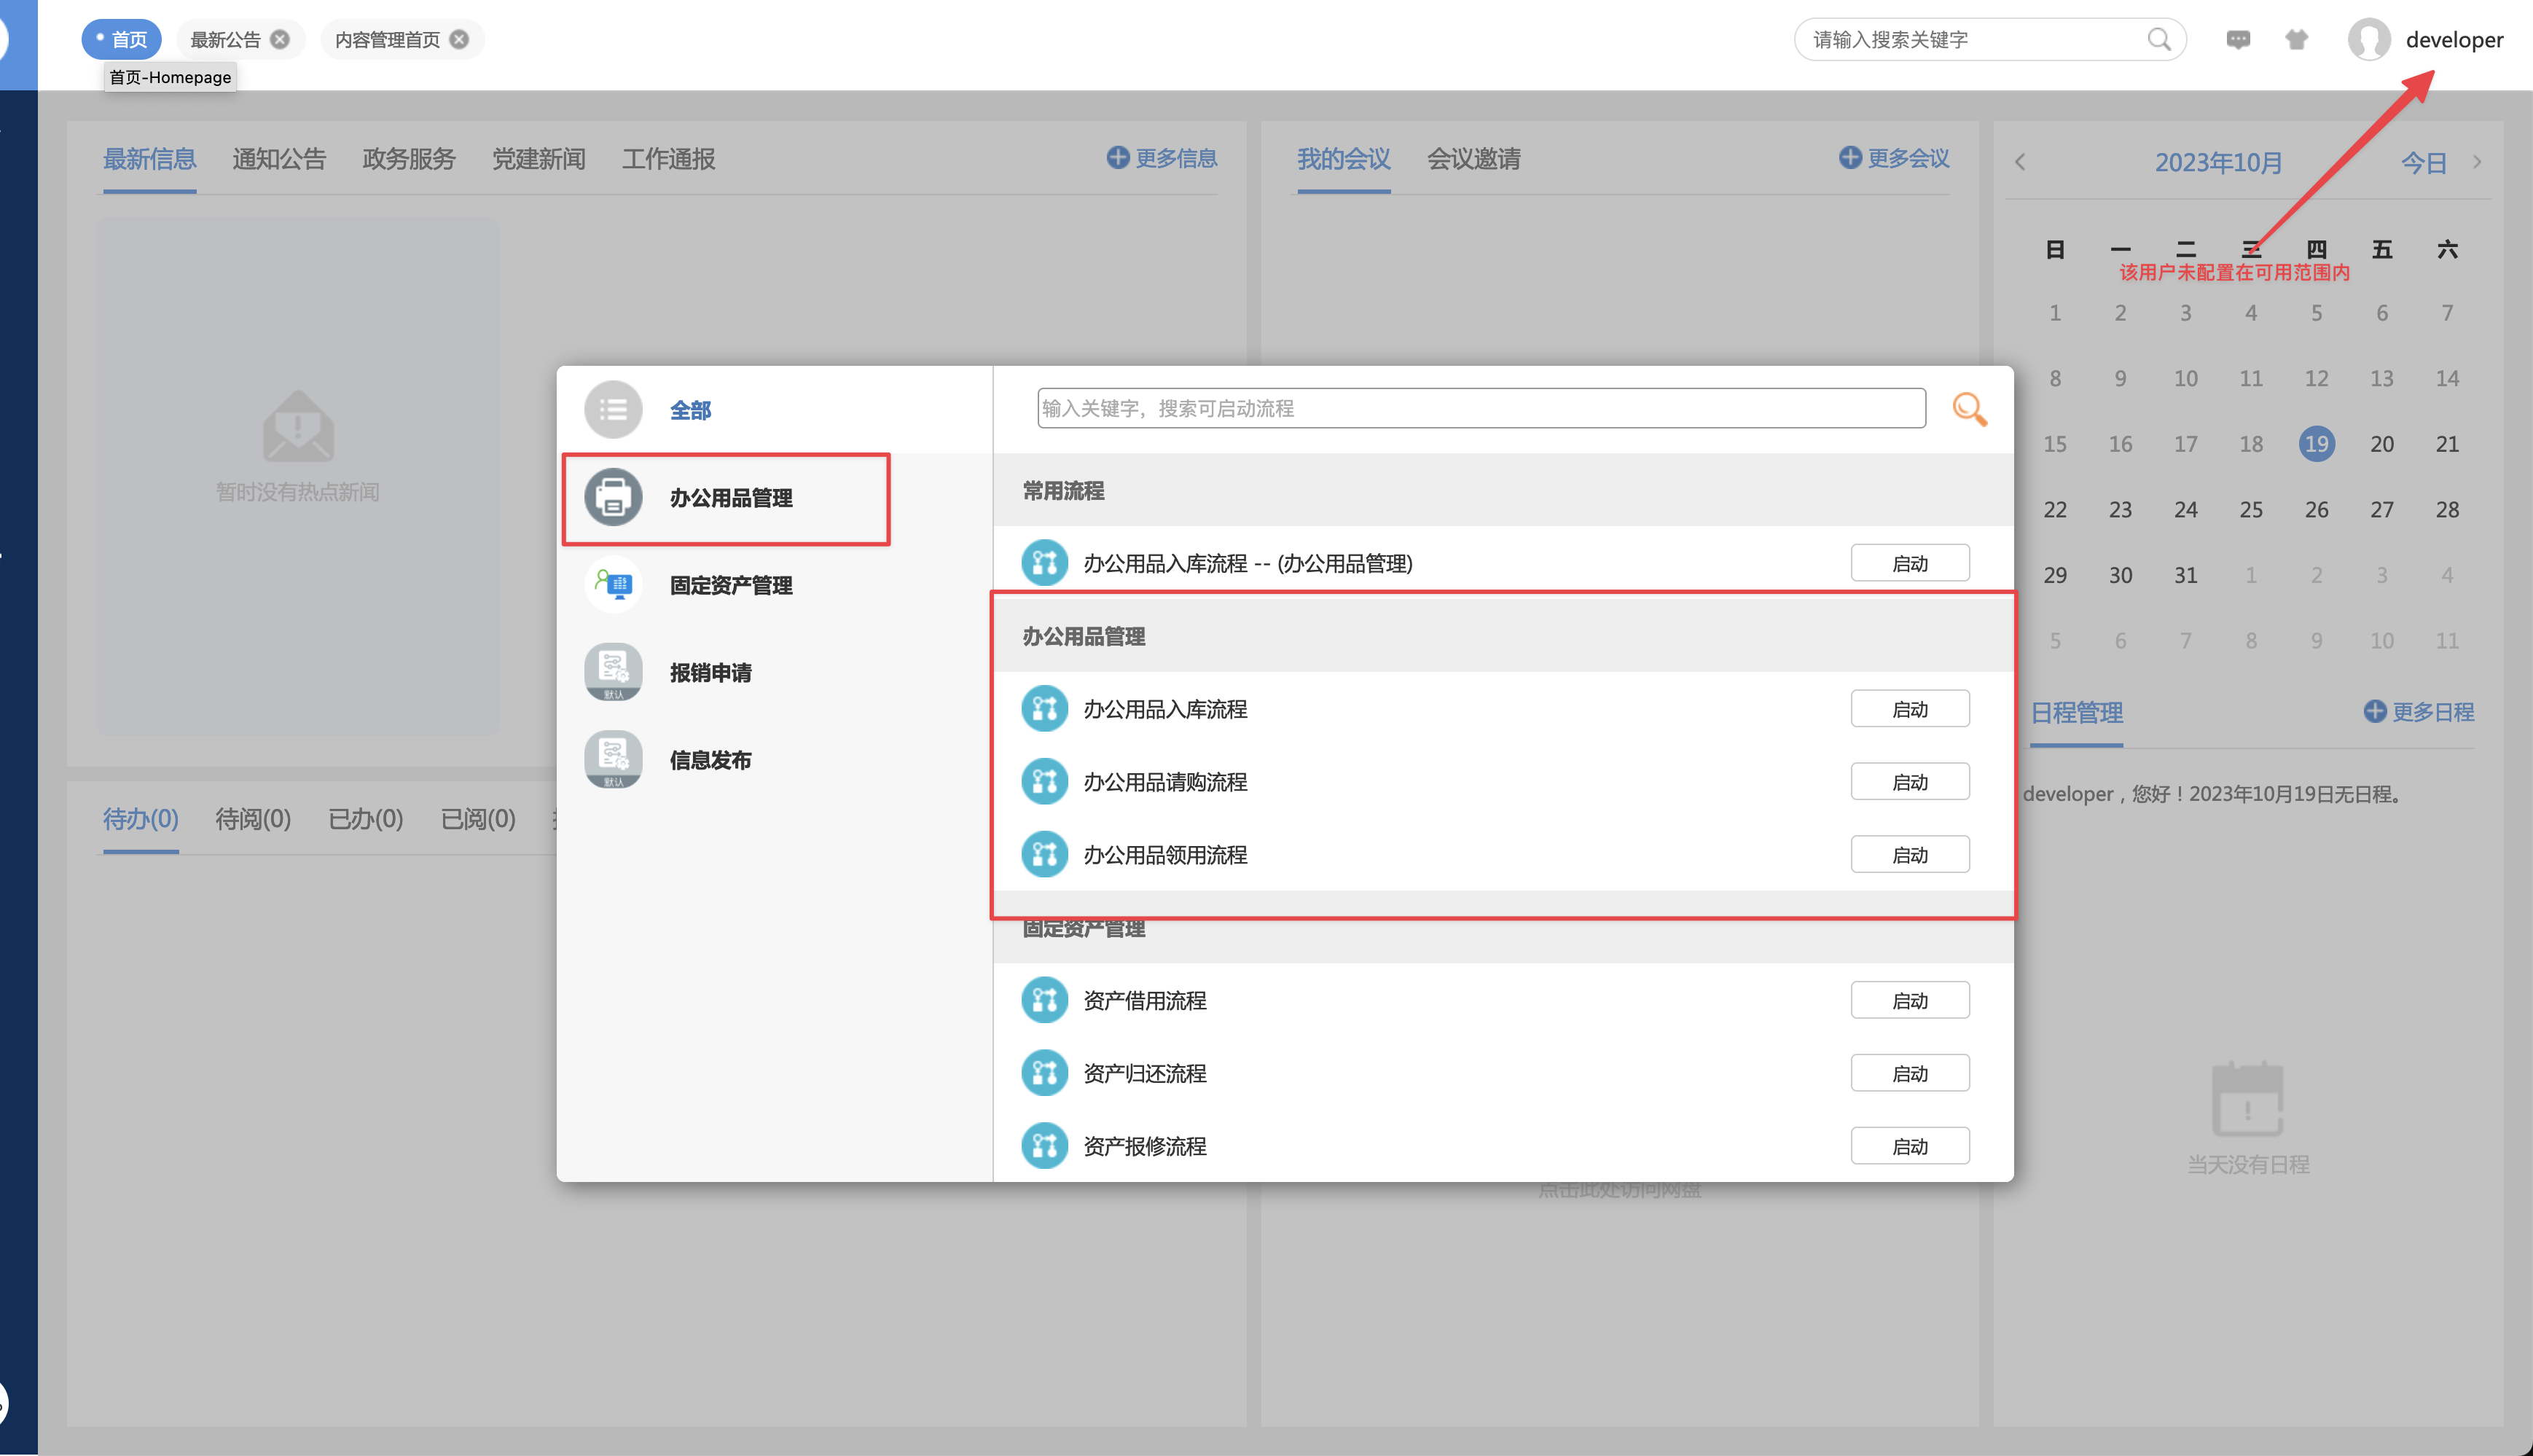The width and height of the screenshot is (2533, 1456).
Task: Select 固定资产管理 category icon
Action: tap(613, 585)
